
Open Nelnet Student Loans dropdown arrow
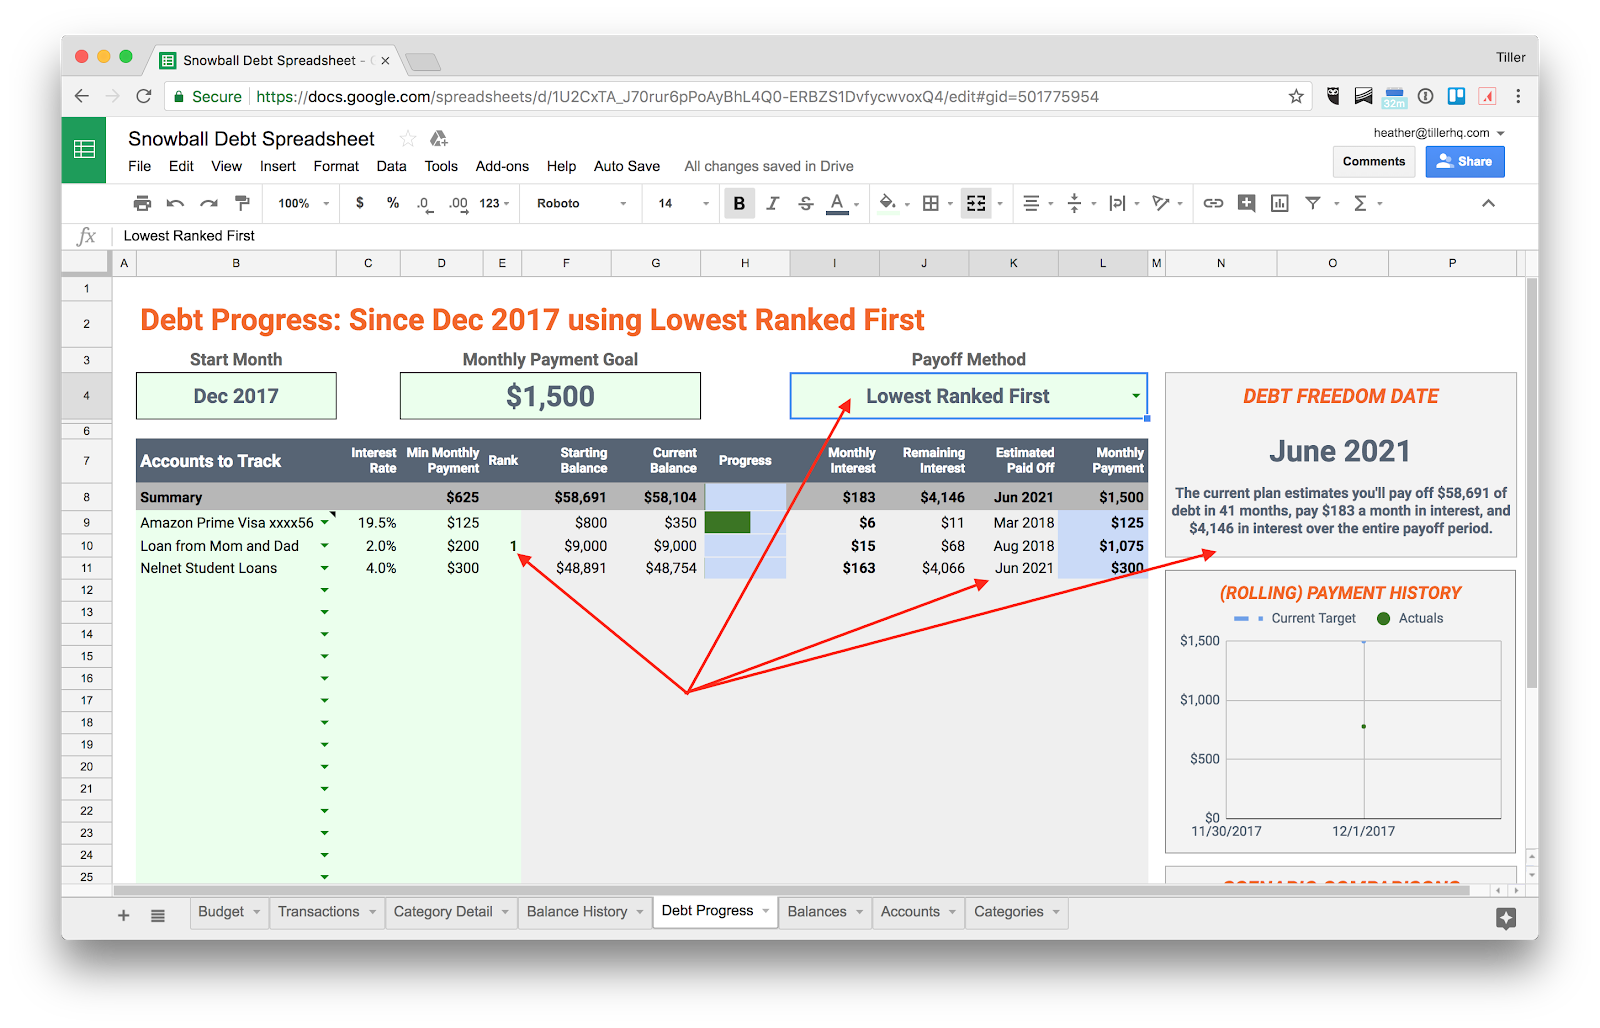click(x=324, y=568)
